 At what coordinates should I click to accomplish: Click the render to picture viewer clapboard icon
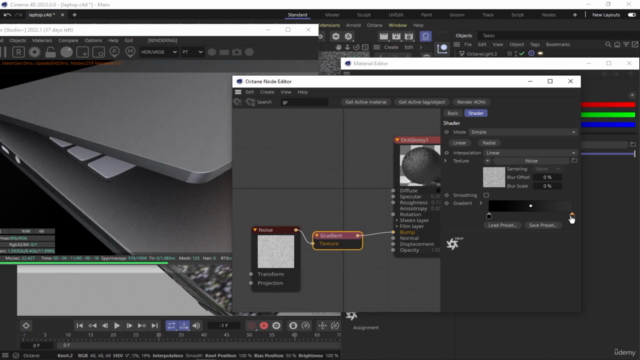point(396,36)
